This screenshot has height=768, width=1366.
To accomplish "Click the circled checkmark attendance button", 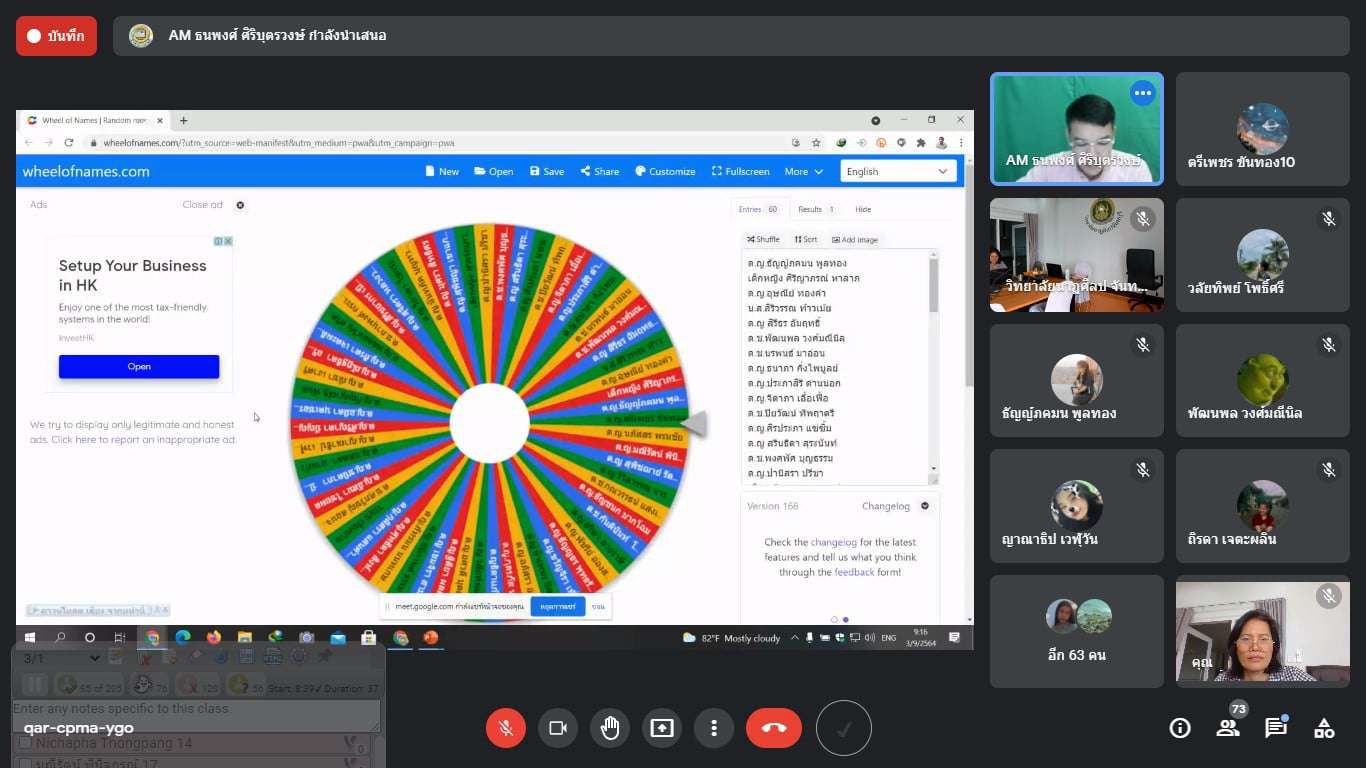I will tap(844, 728).
